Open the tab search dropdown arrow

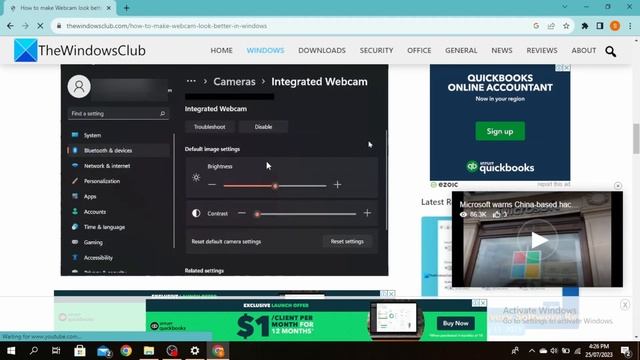(564, 7)
